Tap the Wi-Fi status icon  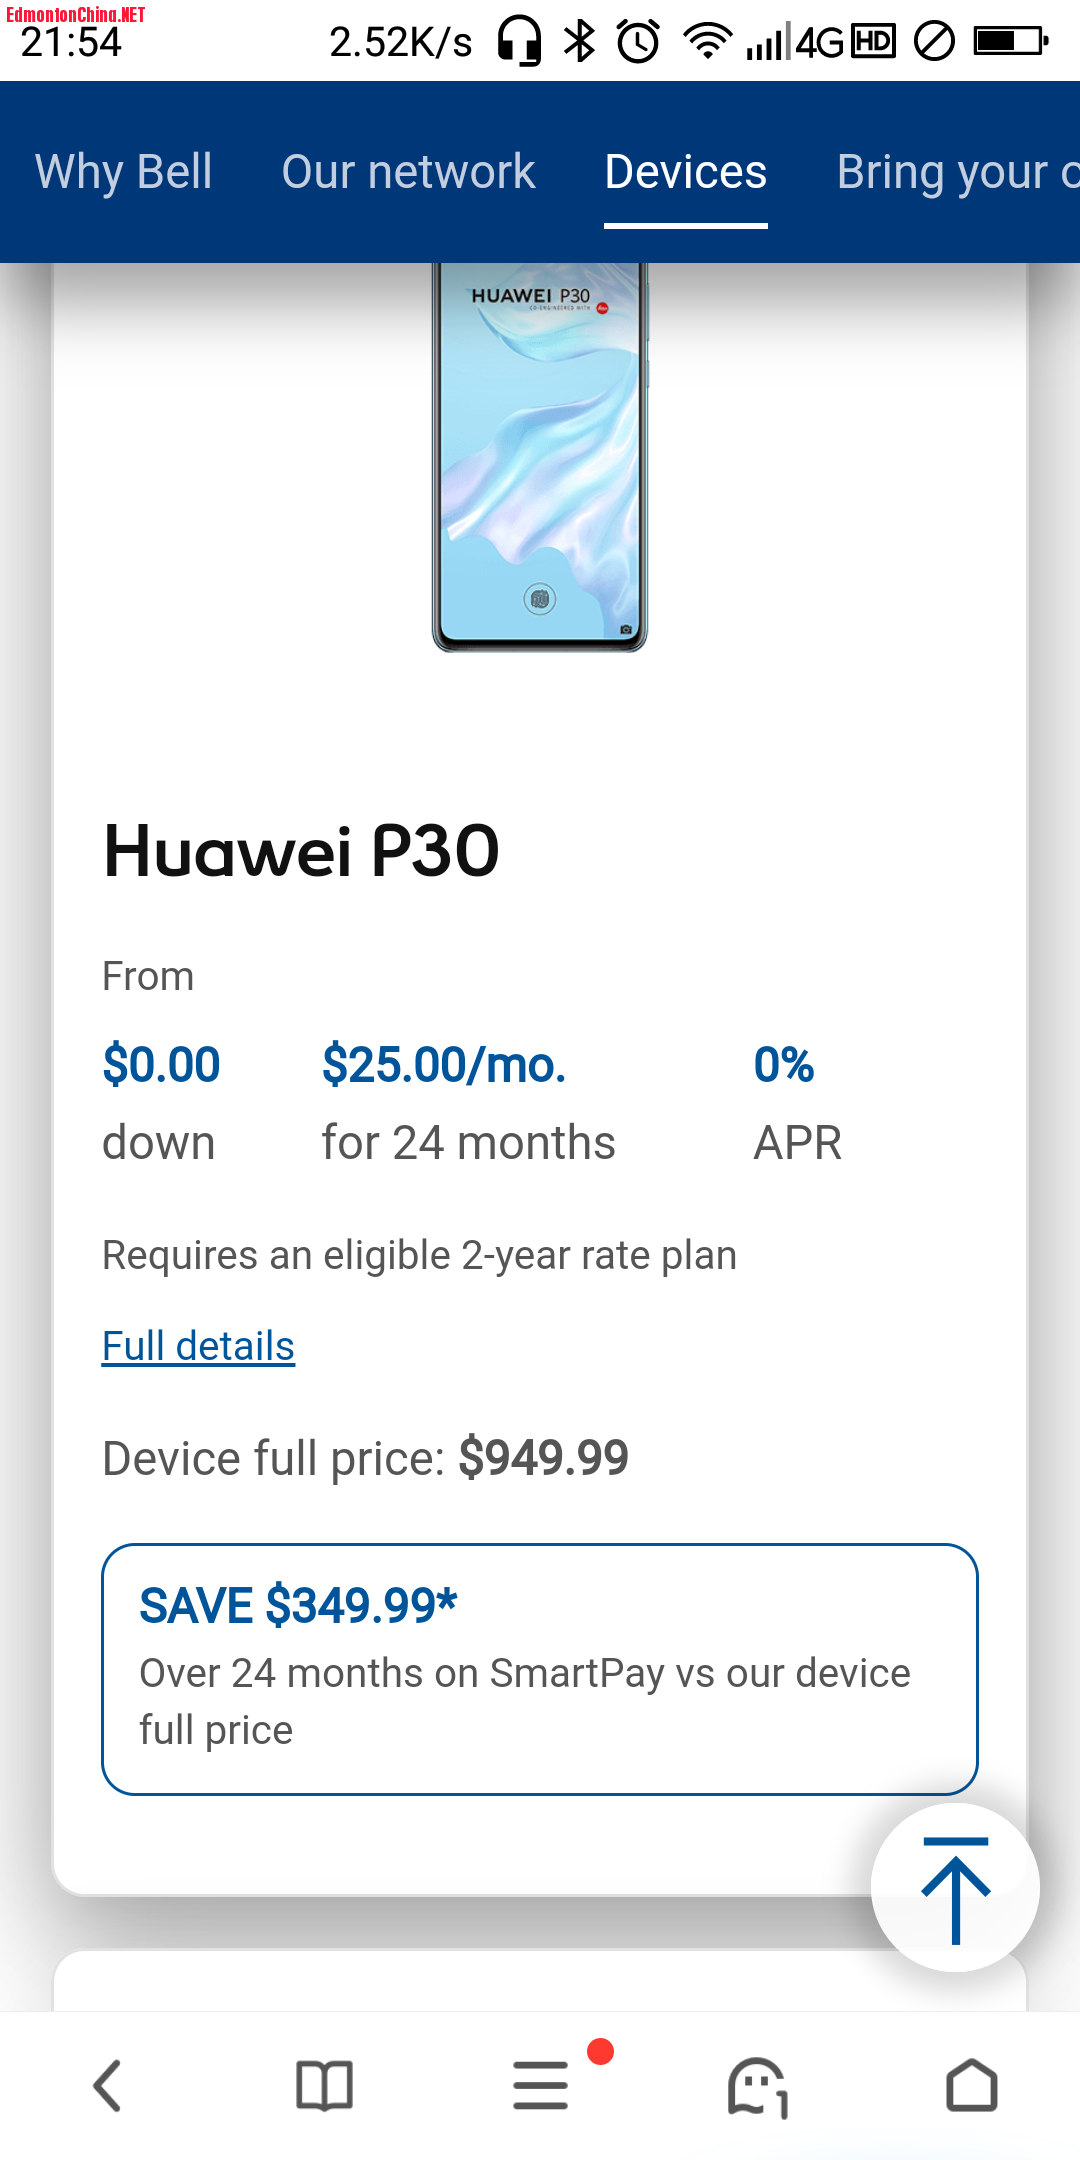(707, 42)
